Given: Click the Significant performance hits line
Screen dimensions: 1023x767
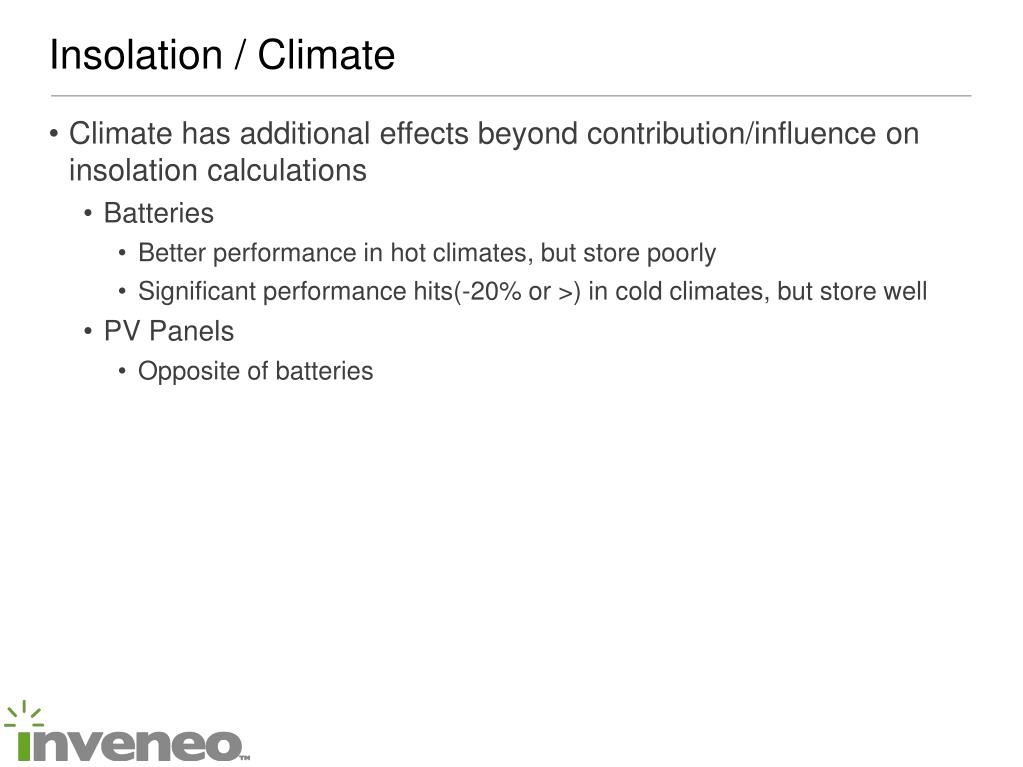Looking at the screenshot, I should pos(532,292).
